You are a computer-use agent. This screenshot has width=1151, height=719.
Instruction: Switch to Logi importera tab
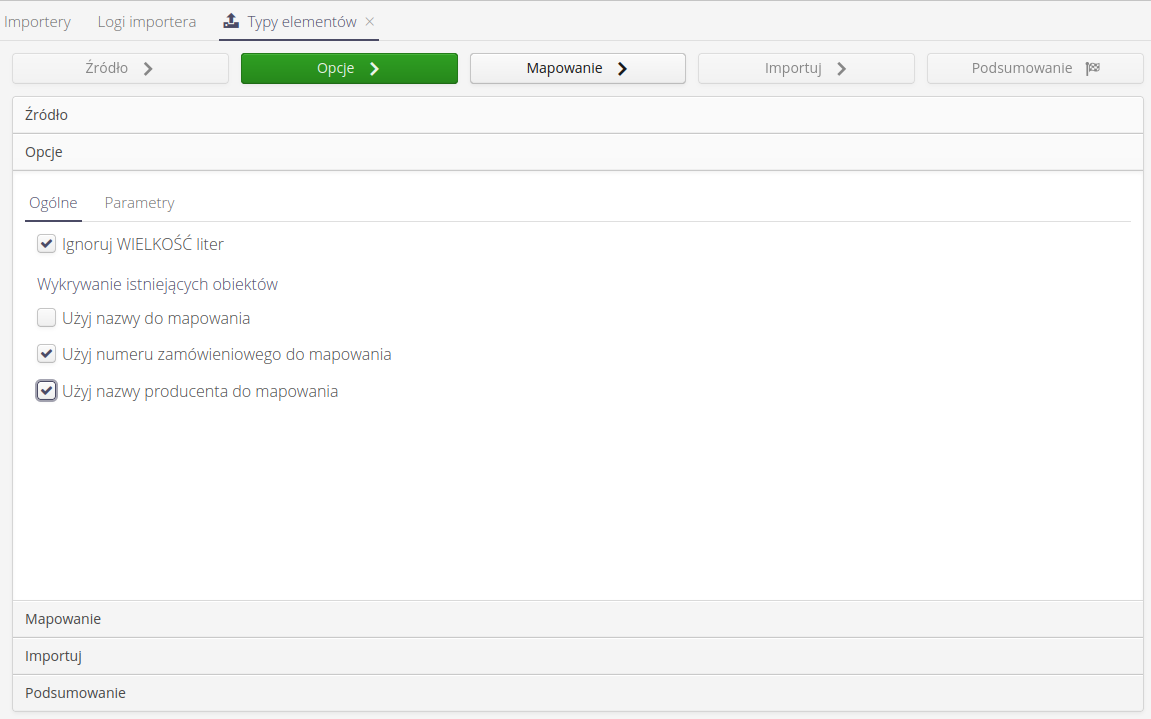147,21
